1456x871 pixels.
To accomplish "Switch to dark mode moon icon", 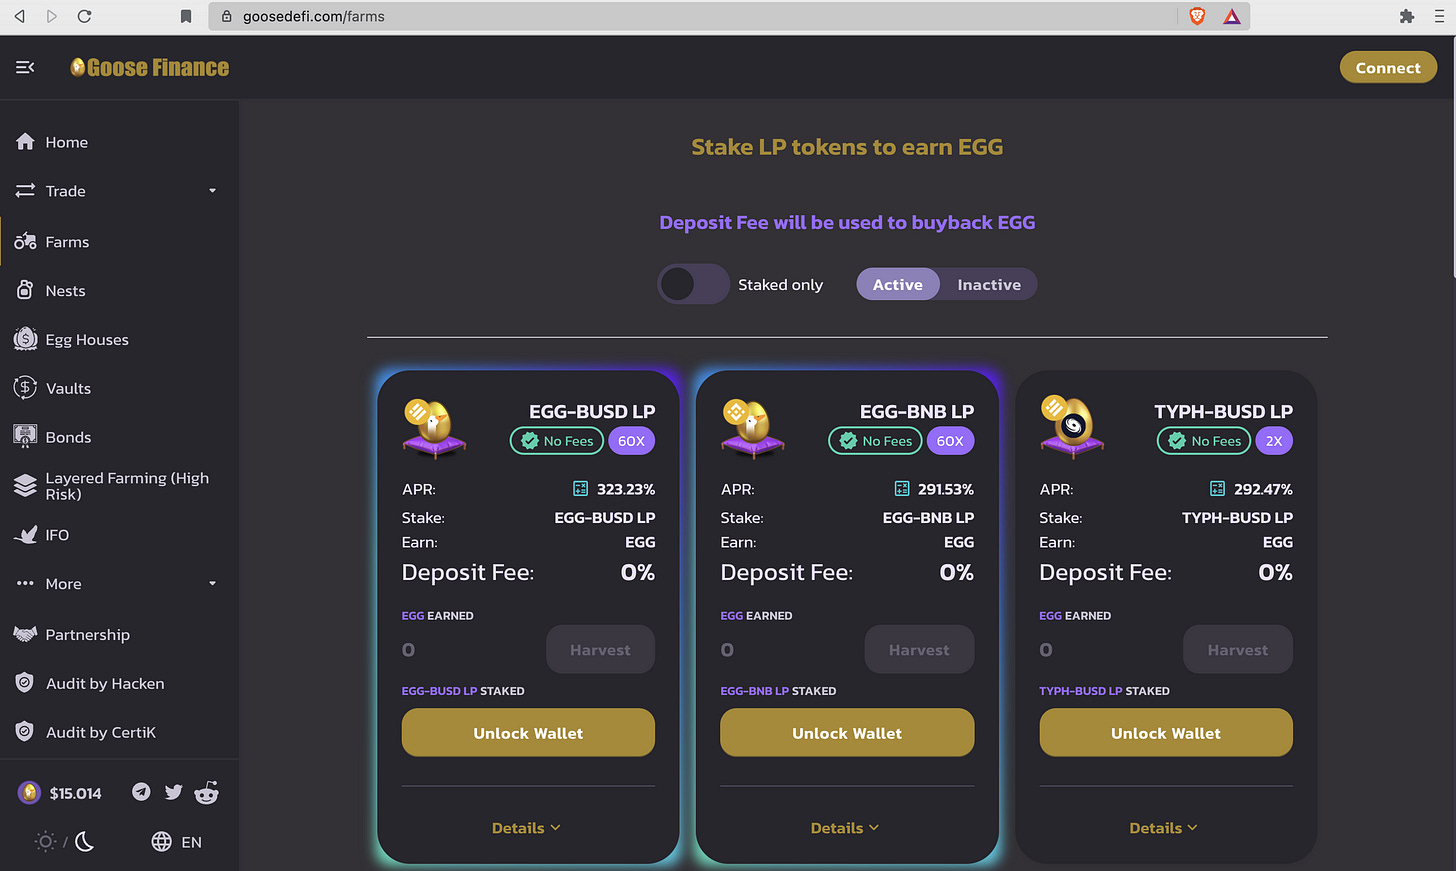I will [x=85, y=842].
